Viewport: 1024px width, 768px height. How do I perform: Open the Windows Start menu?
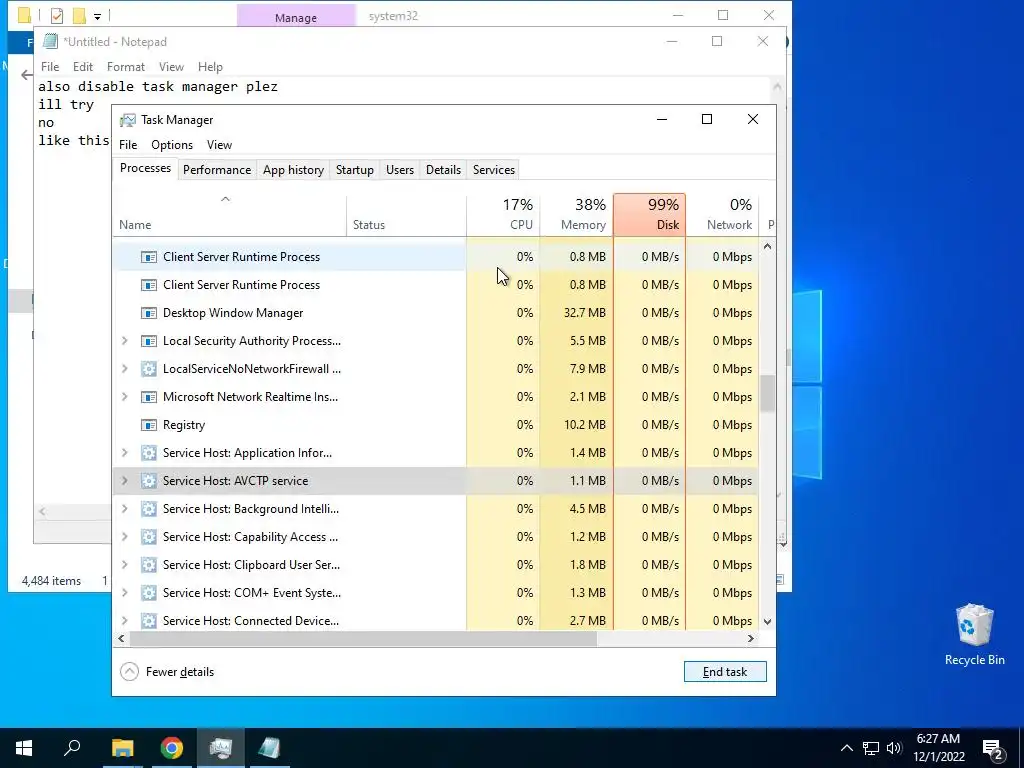point(24,748)
